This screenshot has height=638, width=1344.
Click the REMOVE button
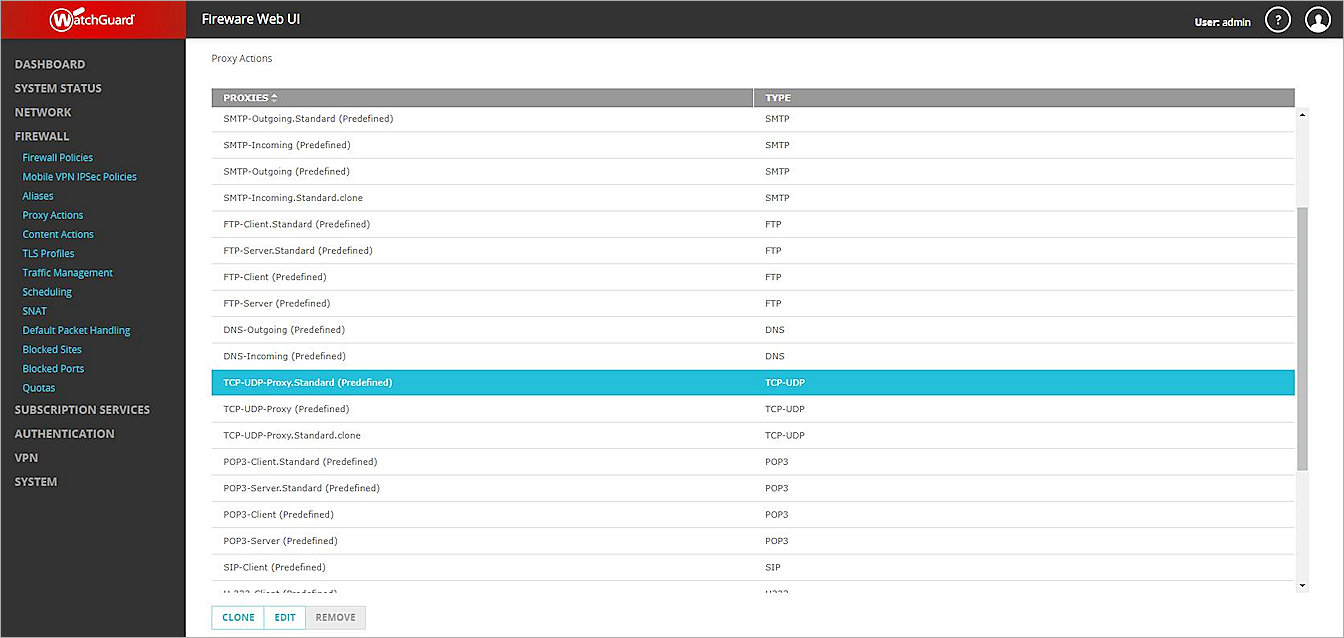pos(335,617)
